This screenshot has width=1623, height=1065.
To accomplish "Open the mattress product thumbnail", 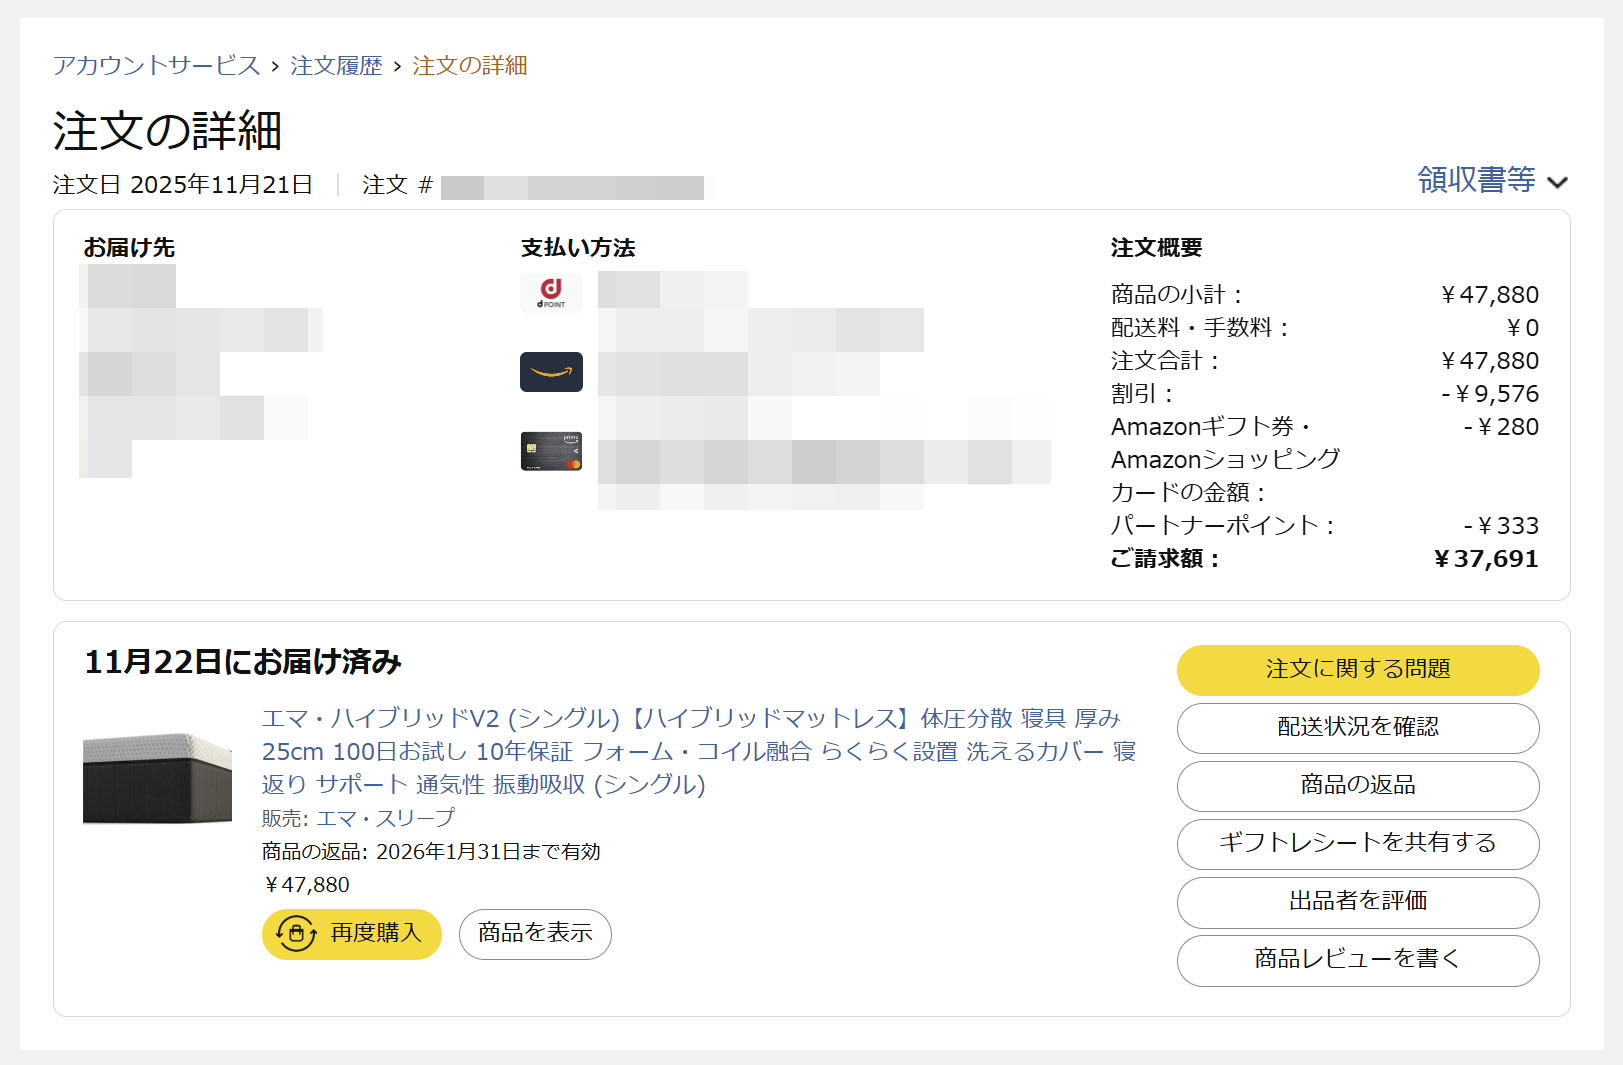I will (157, 779).
